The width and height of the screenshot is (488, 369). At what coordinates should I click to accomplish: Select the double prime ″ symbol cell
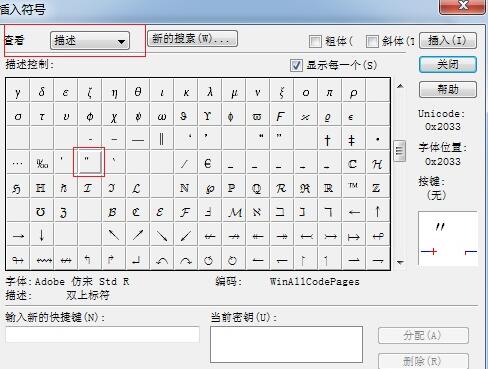pos(89,162)
